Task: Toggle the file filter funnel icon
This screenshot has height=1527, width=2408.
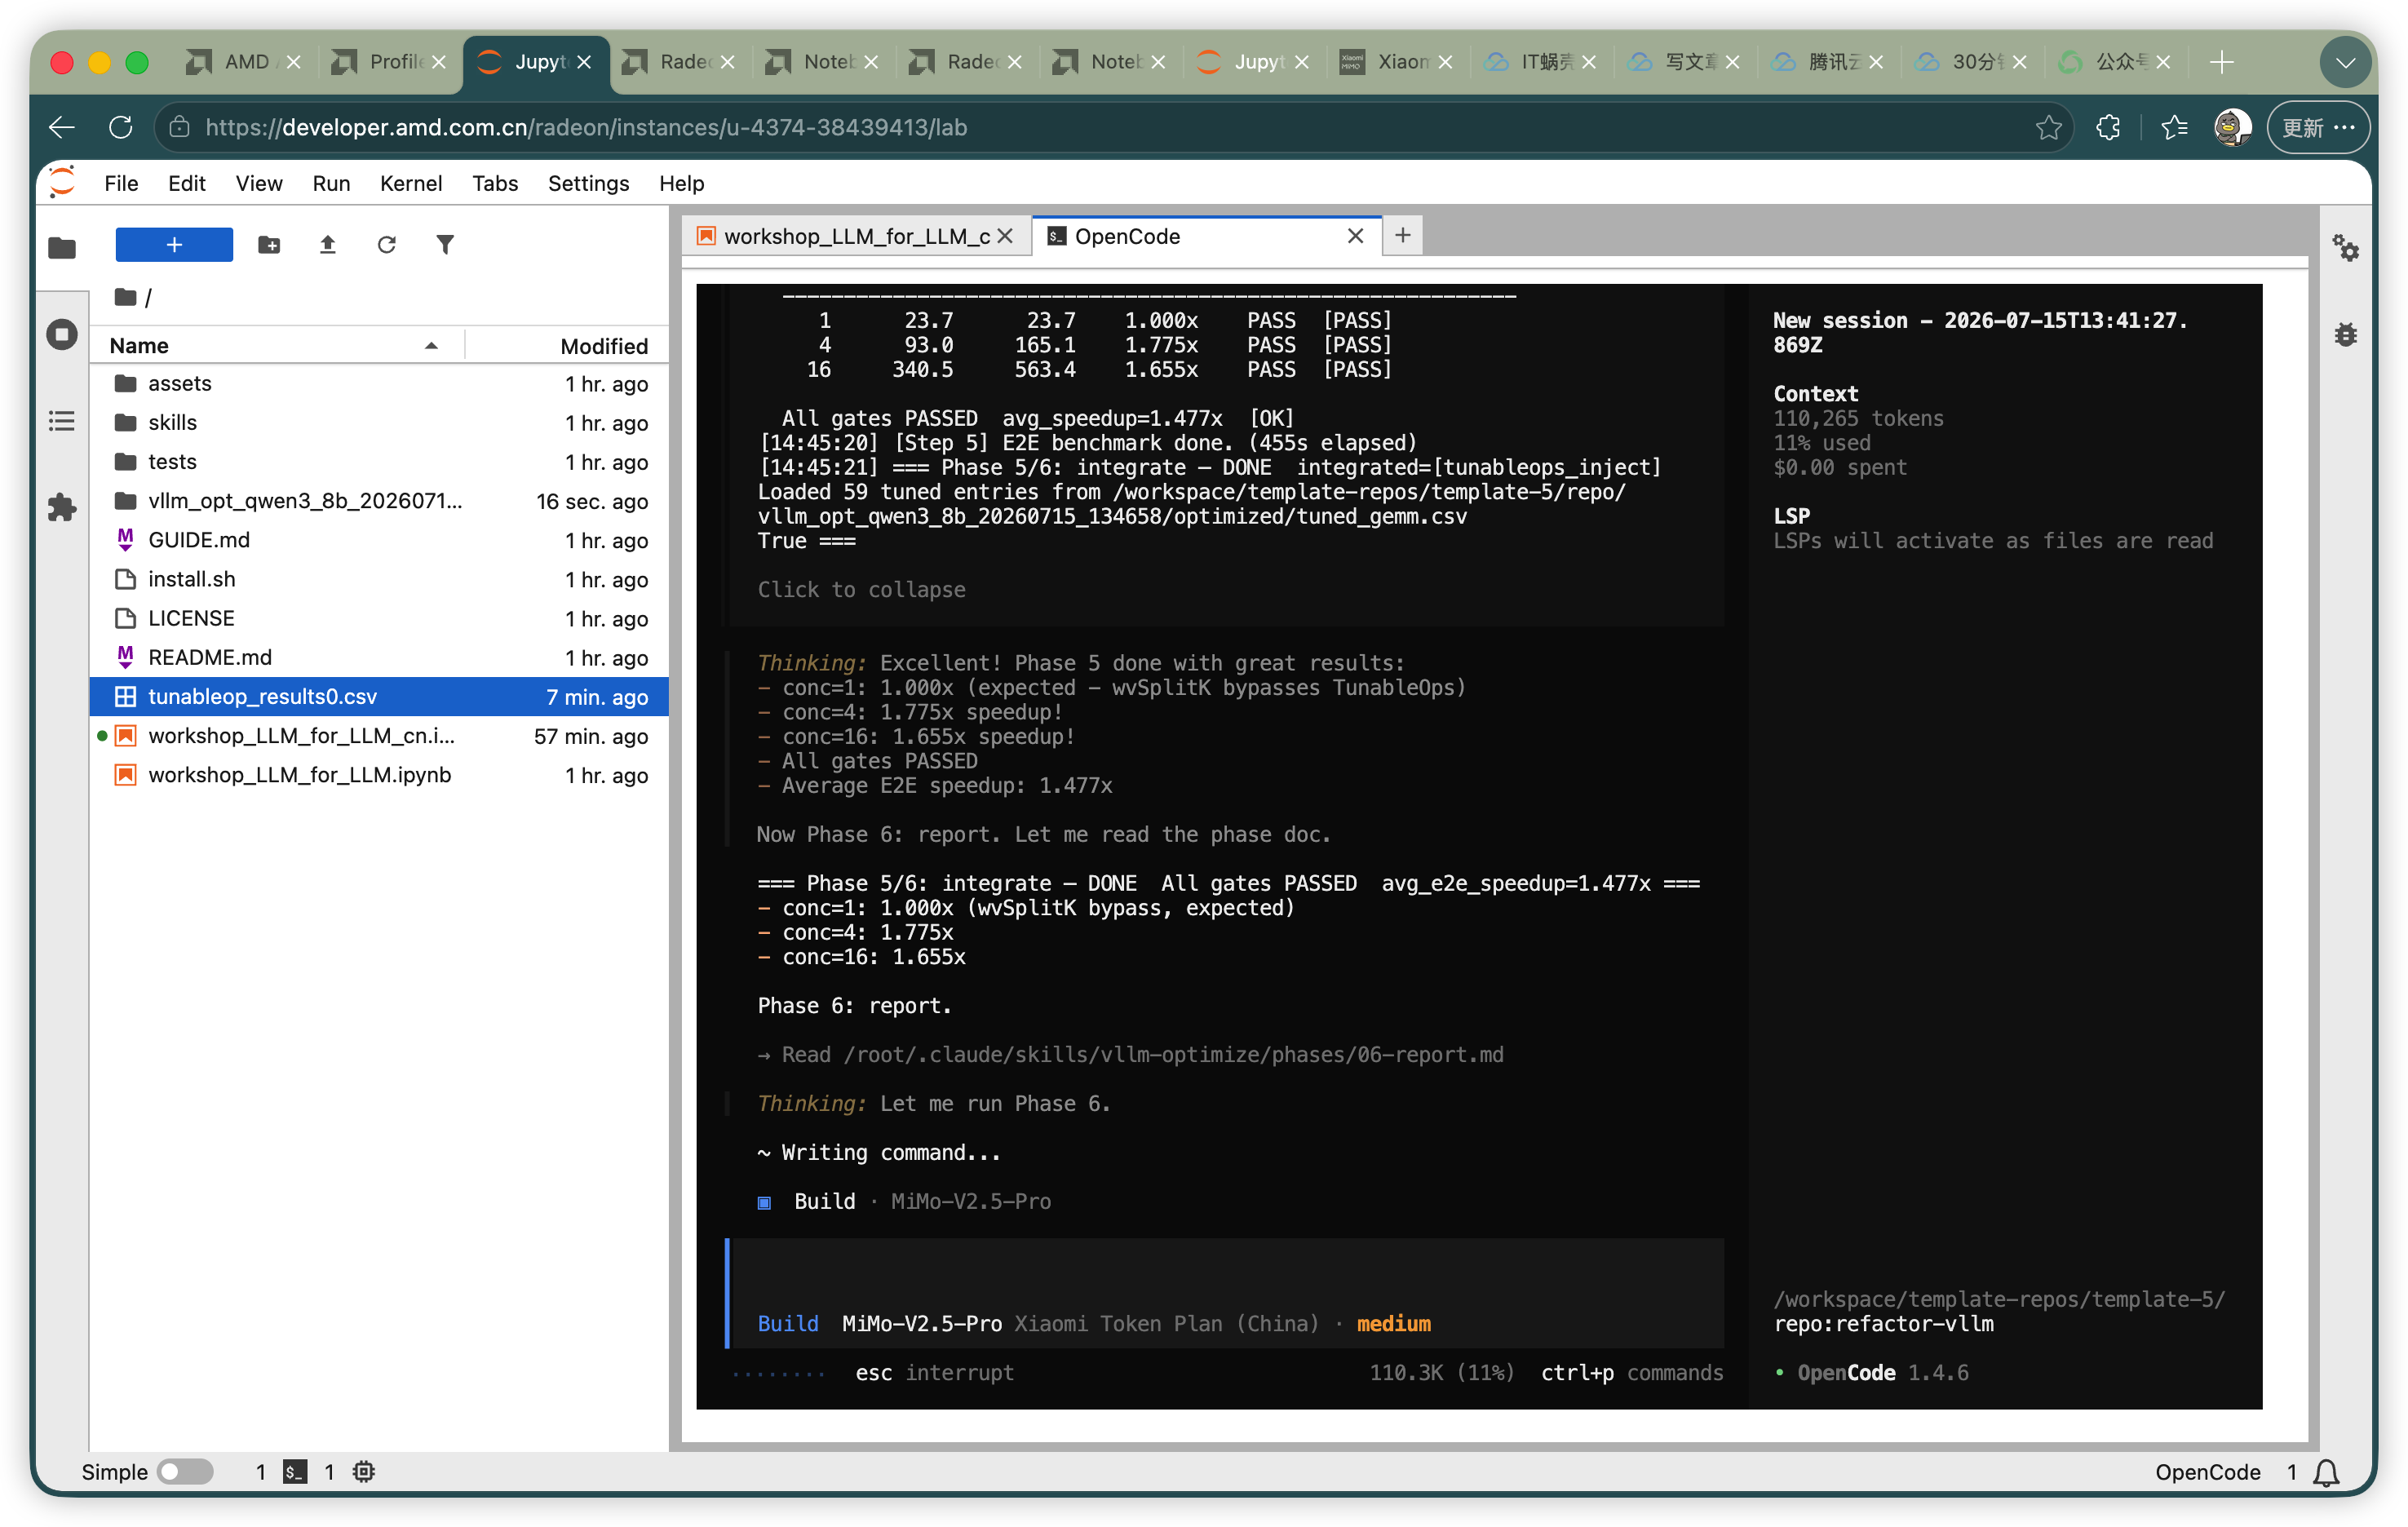Action: (445, 244)
